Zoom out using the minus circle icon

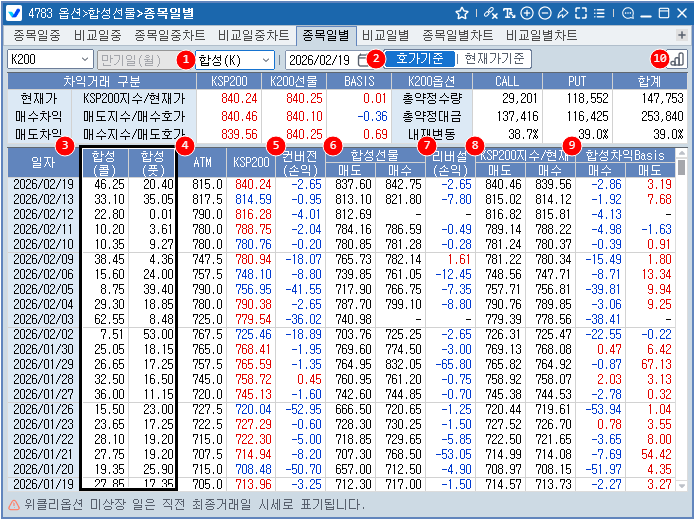[544, 13]
